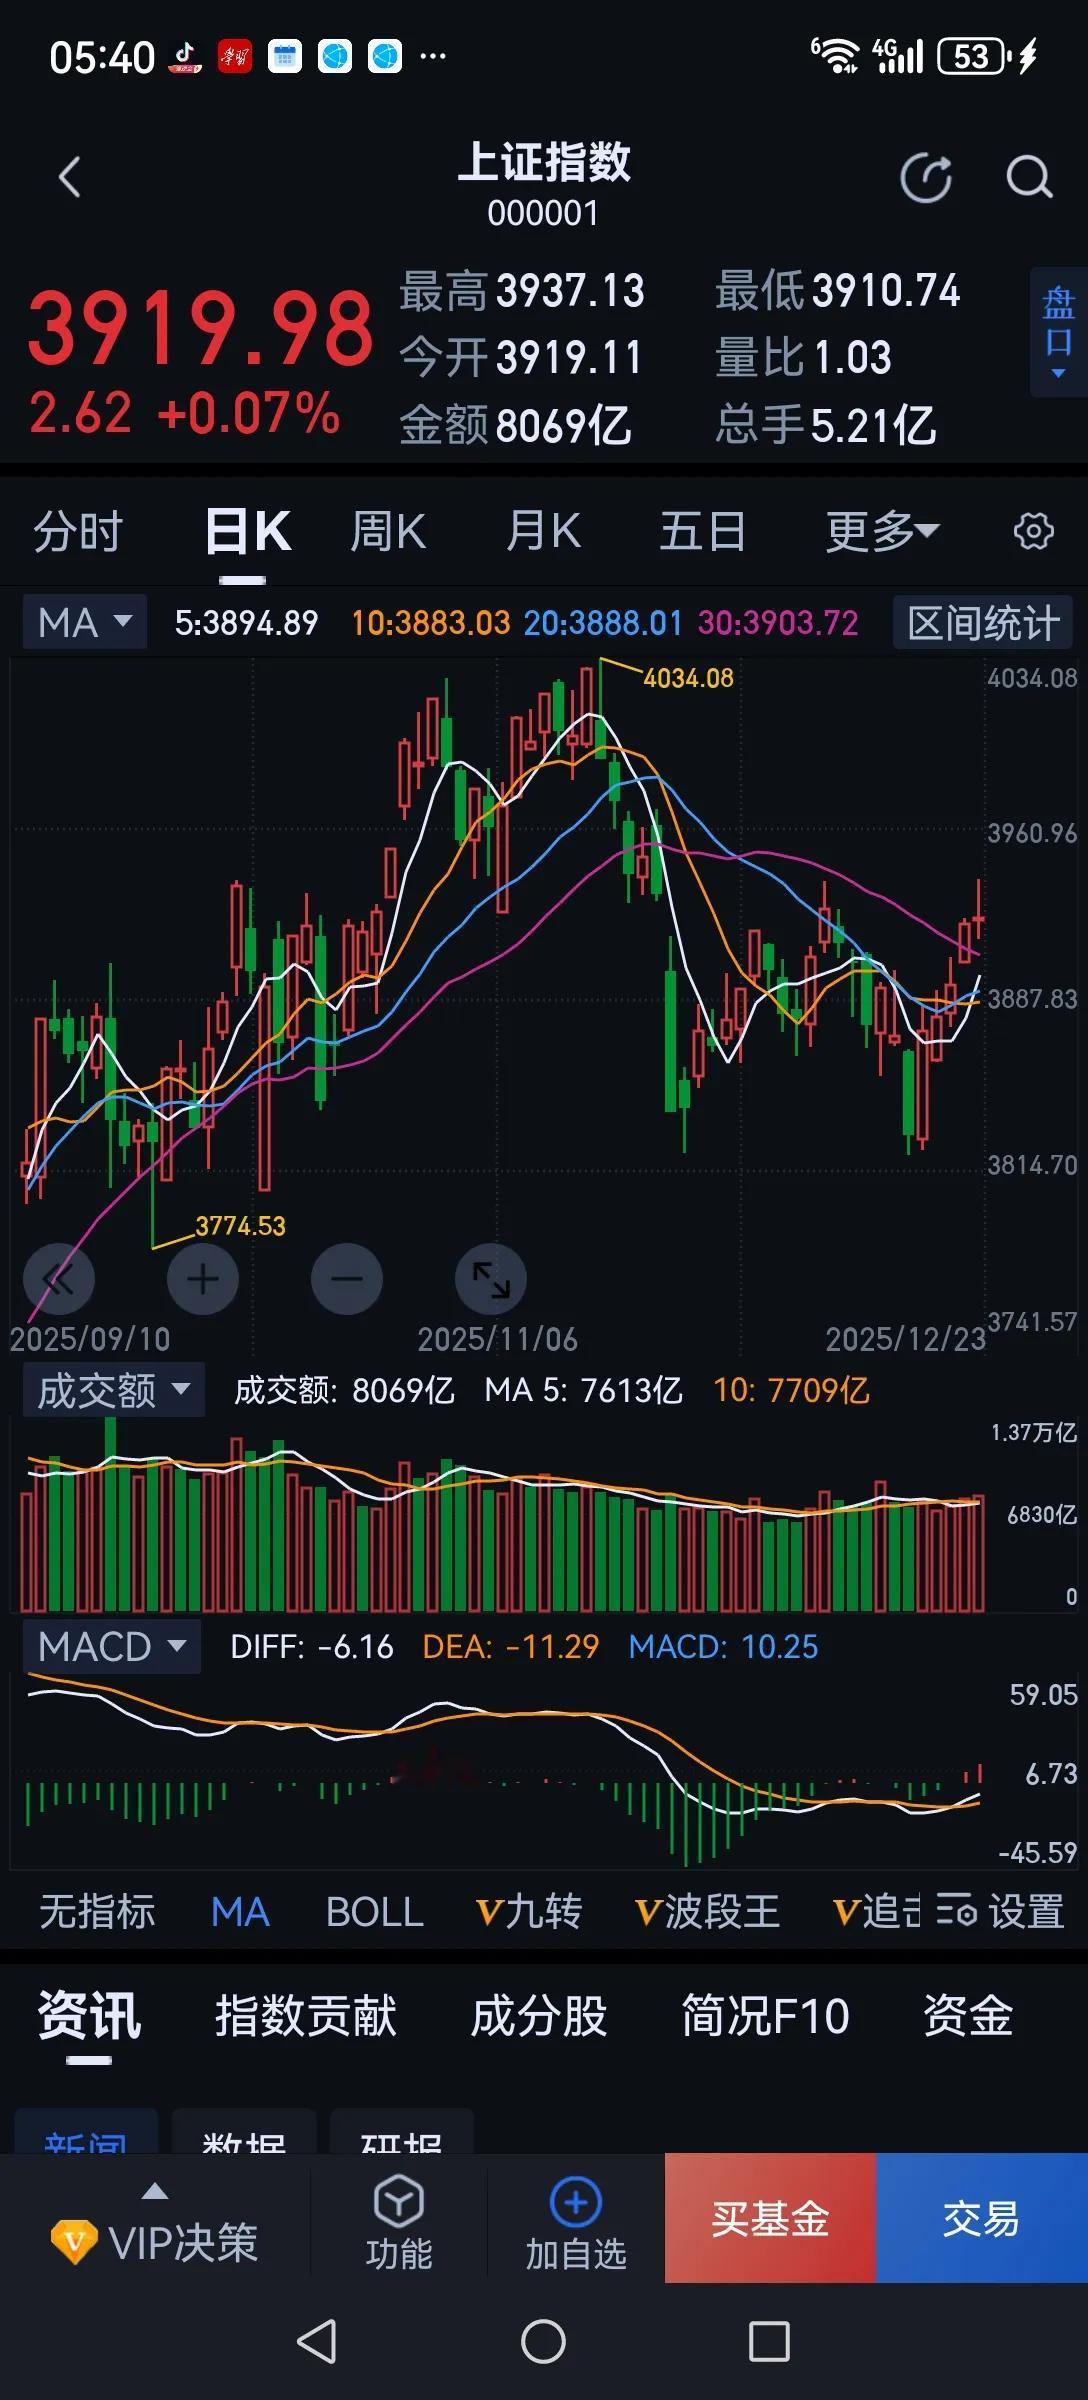Switch to 月K tab
The width and height of the screenshot is (1088, 2400).
543,531
